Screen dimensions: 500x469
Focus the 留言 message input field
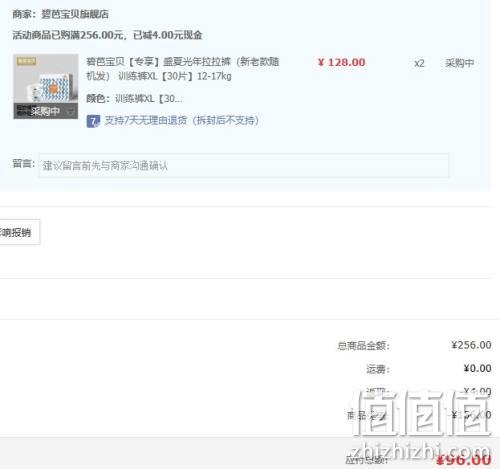click(244, 165)
